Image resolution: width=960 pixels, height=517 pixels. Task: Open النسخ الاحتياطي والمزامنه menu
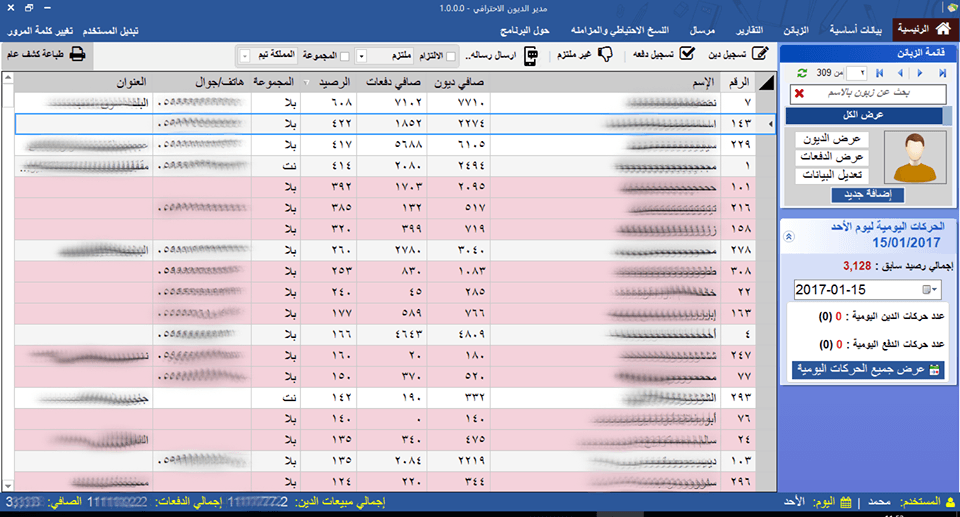point(620,30)
